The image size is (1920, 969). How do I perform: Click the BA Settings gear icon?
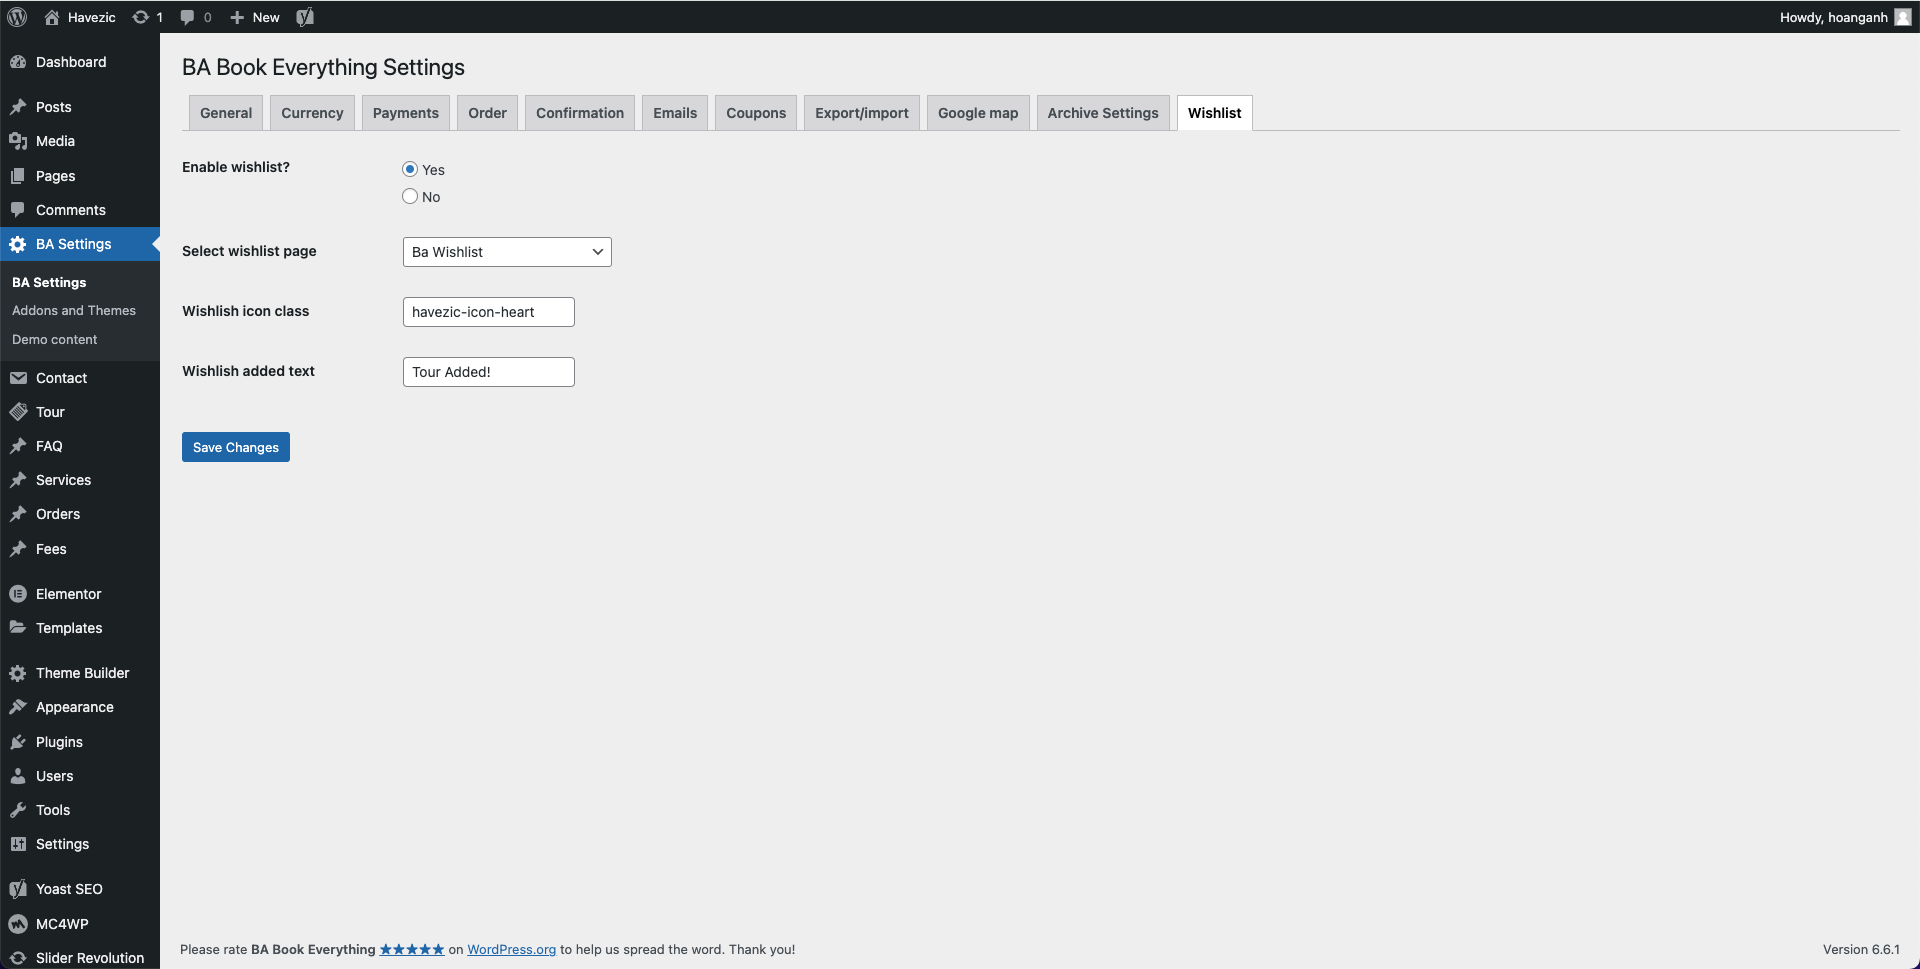[18, 244]
